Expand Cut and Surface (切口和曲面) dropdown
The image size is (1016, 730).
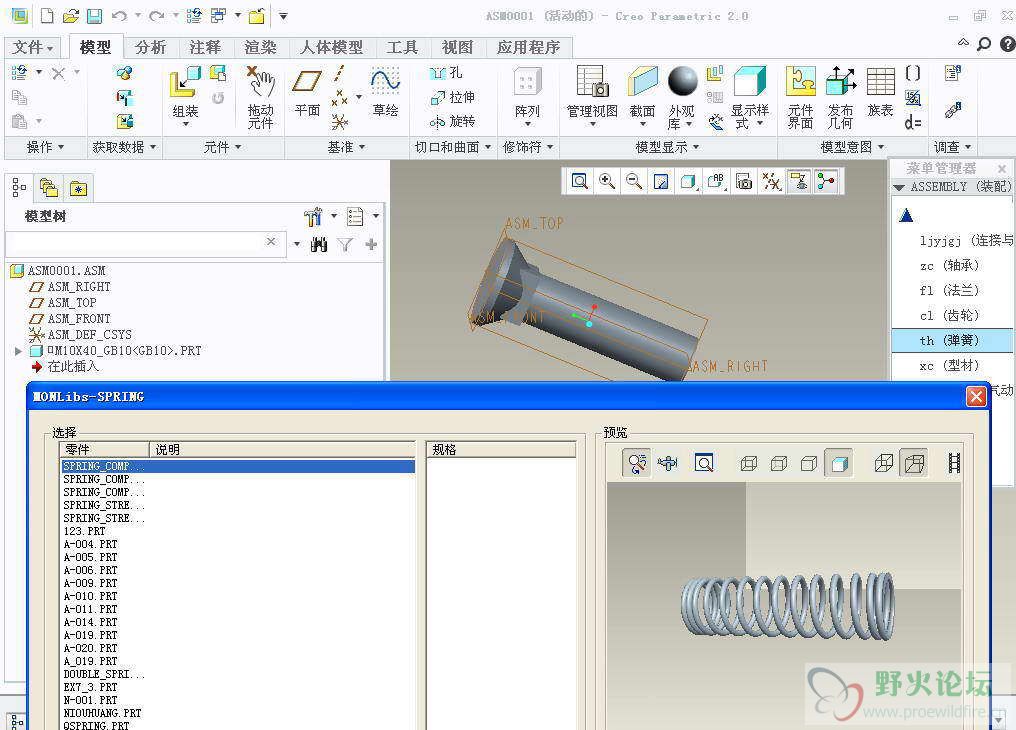(453, 148)
